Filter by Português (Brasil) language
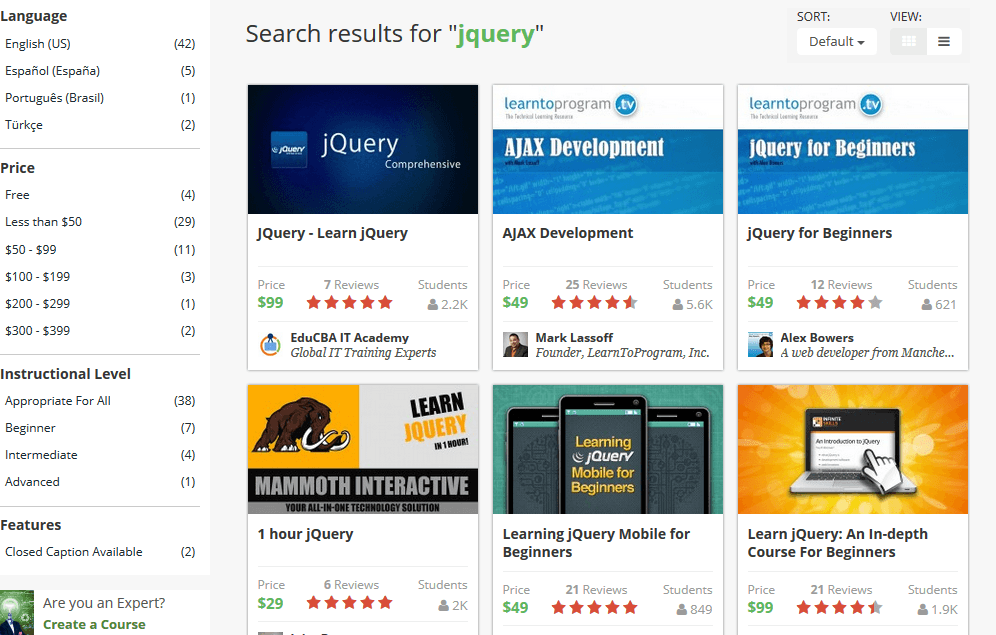The width and height of the screenshot is (996, 635). click(x=100, y=98)
